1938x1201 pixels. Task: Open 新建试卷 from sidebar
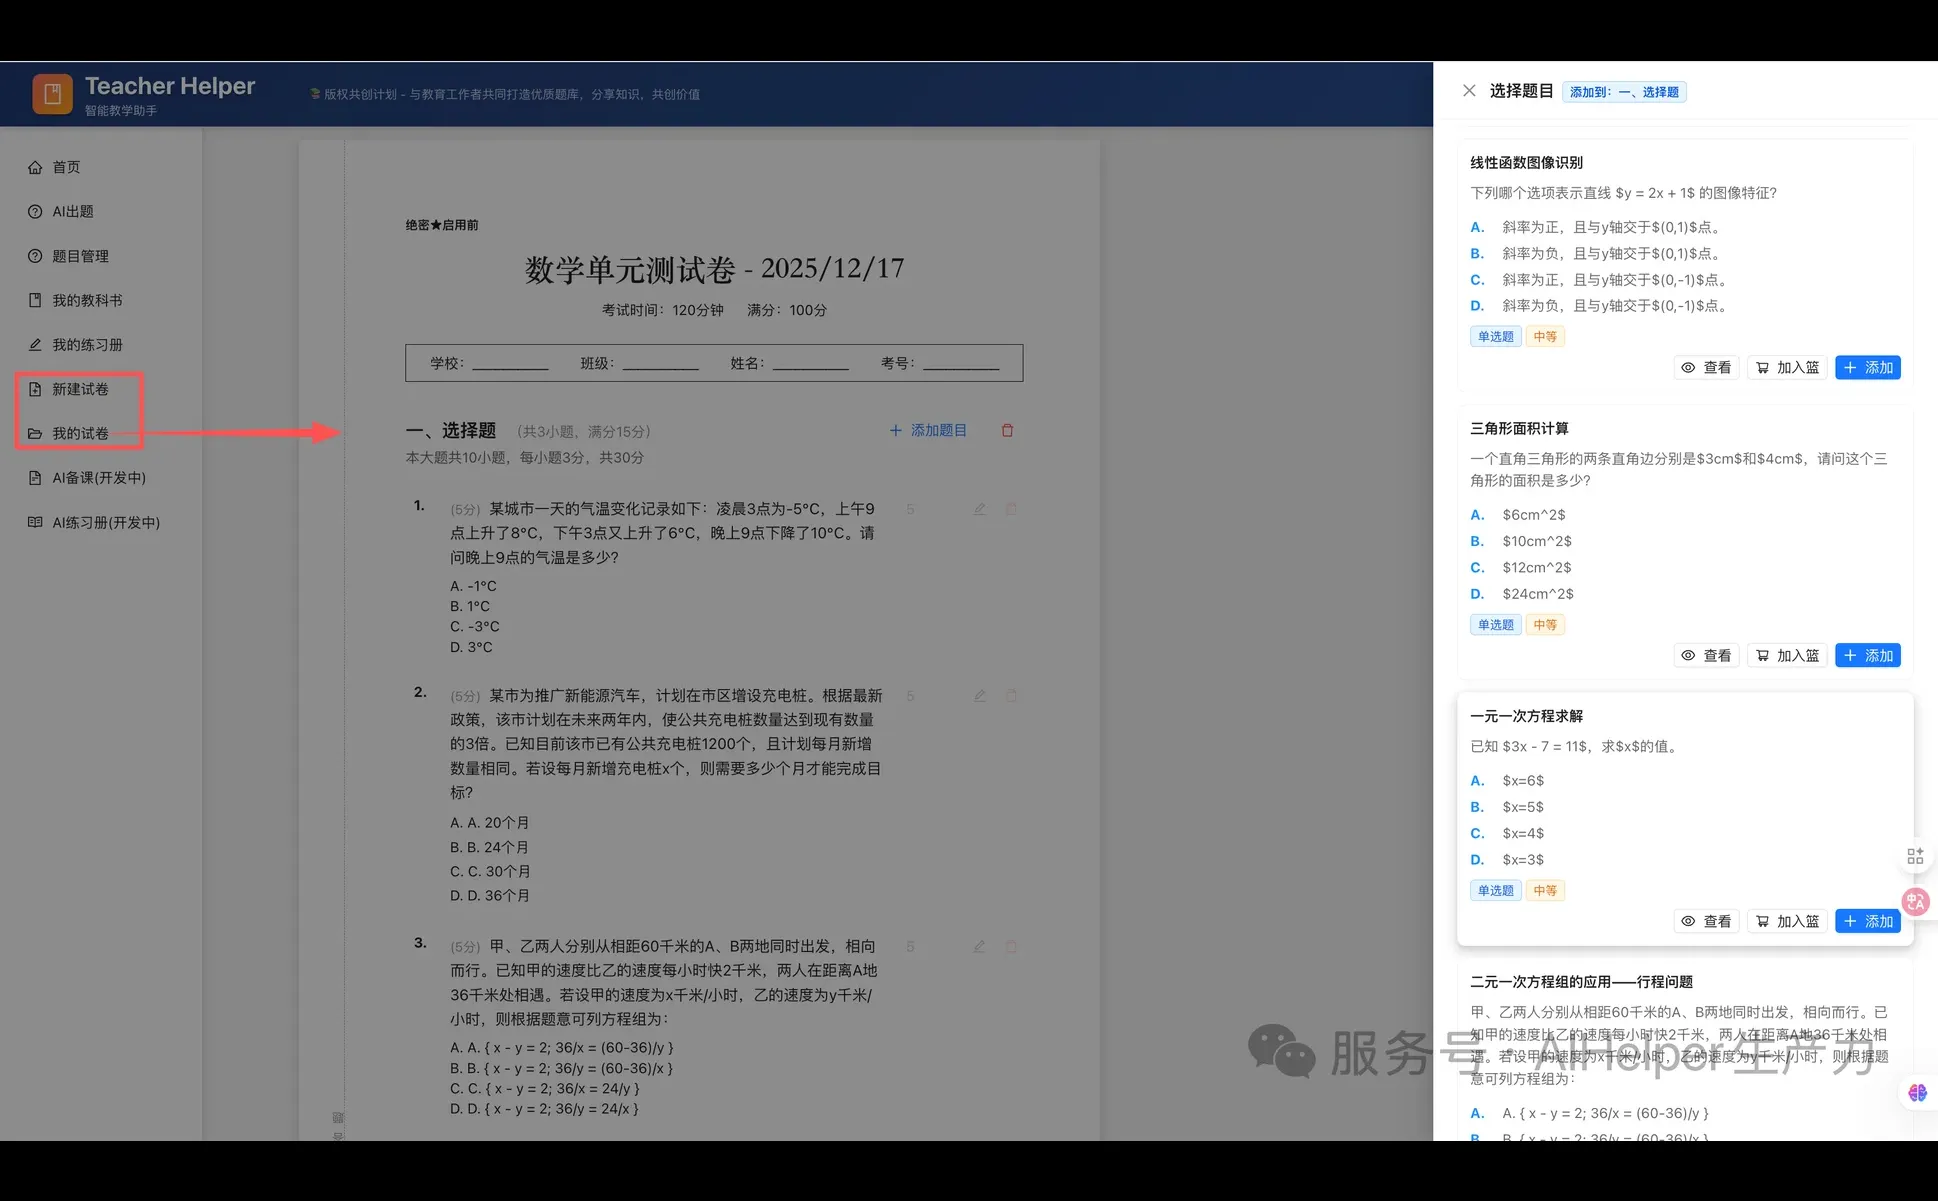click(80, 389)
